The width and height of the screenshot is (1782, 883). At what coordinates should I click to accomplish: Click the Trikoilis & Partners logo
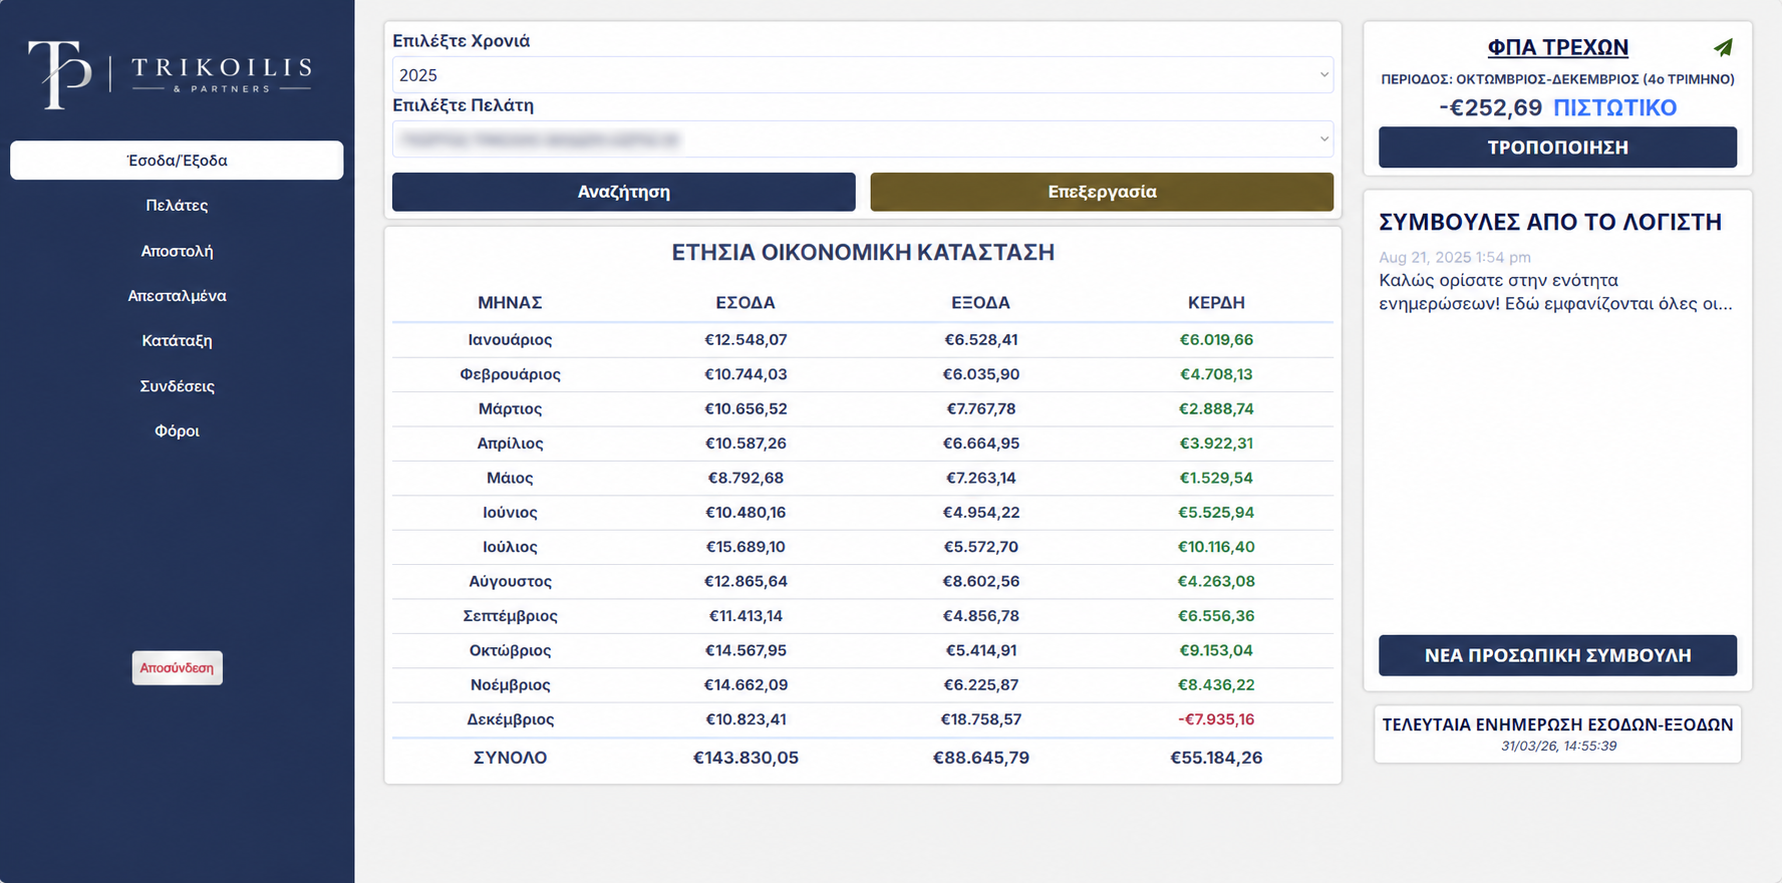171,74
